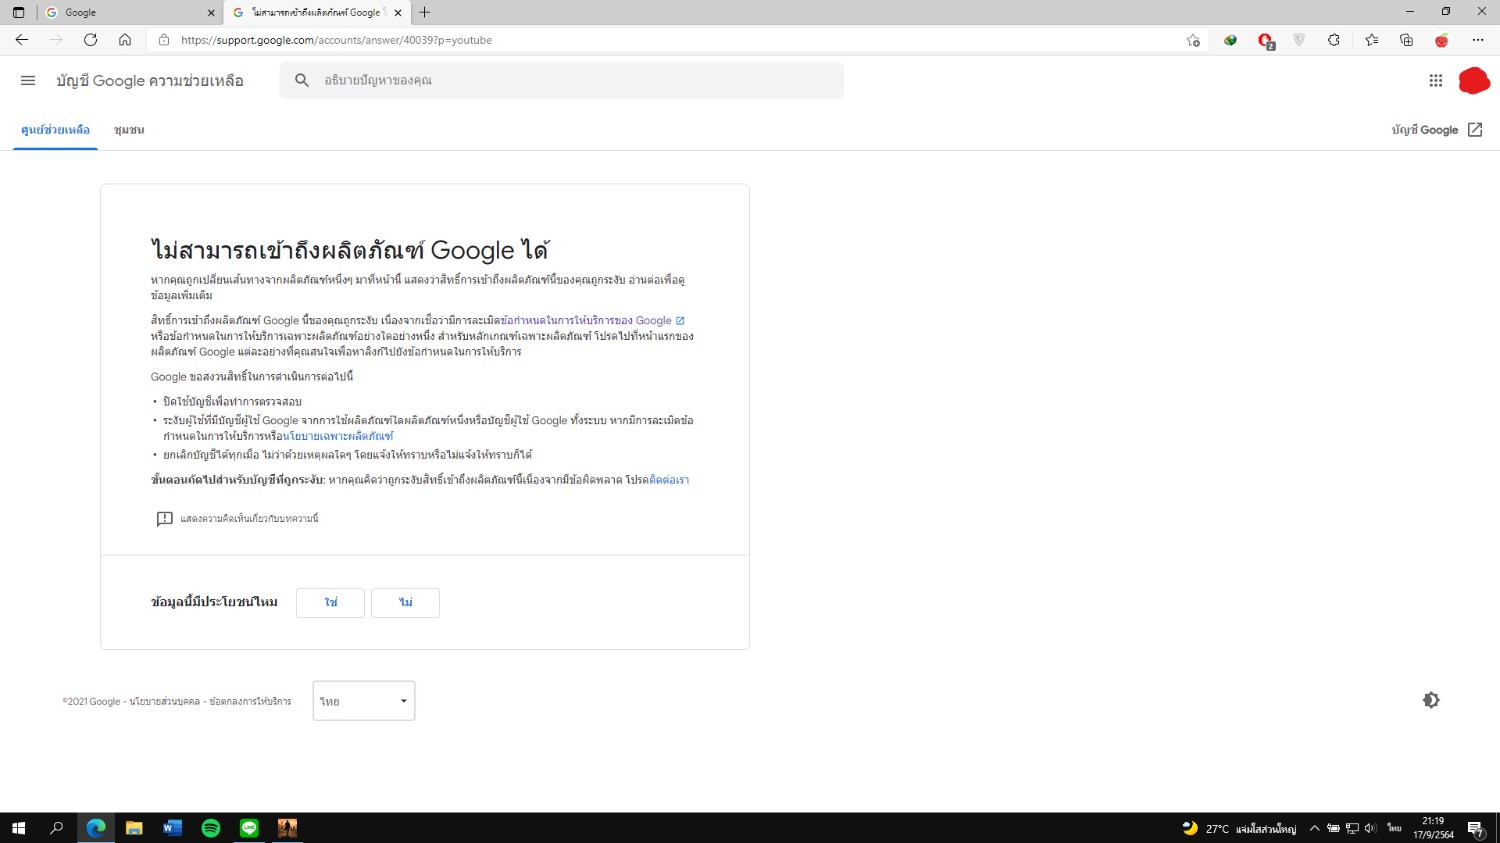
Task: Open browser Collections icon
Action: [x=1406, y=40]
